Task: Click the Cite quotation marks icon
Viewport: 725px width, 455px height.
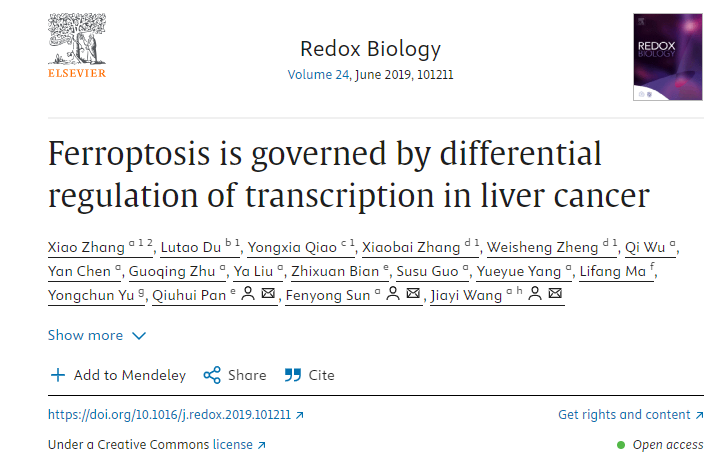Action: click(x=293, y=375)
